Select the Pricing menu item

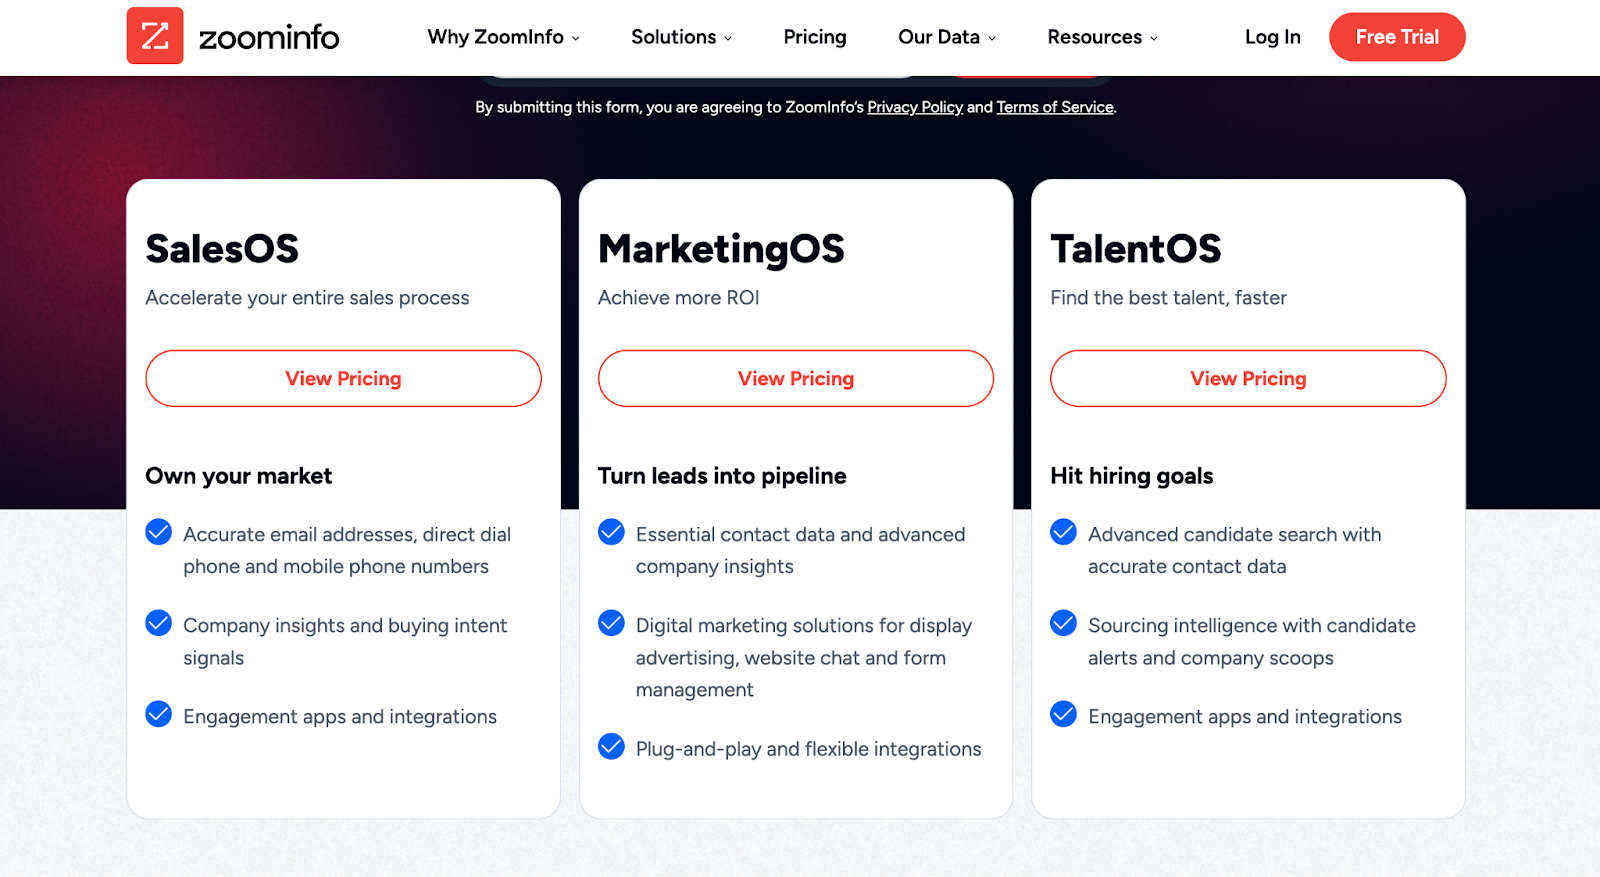[814, 37]
